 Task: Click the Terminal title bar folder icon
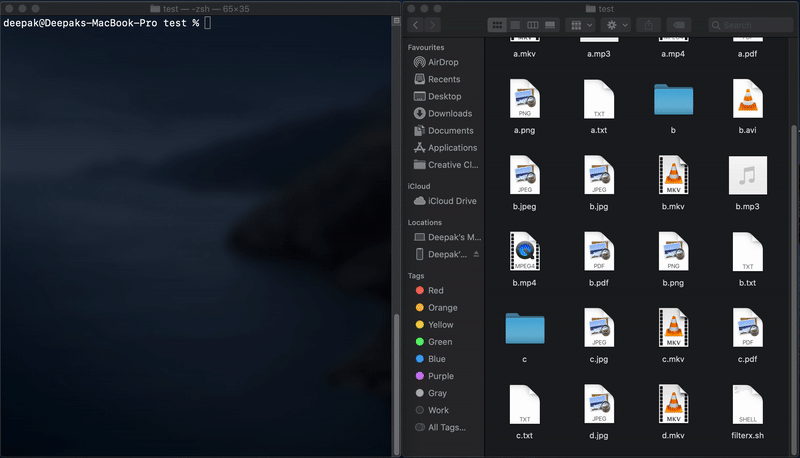(x=155, y=9)
